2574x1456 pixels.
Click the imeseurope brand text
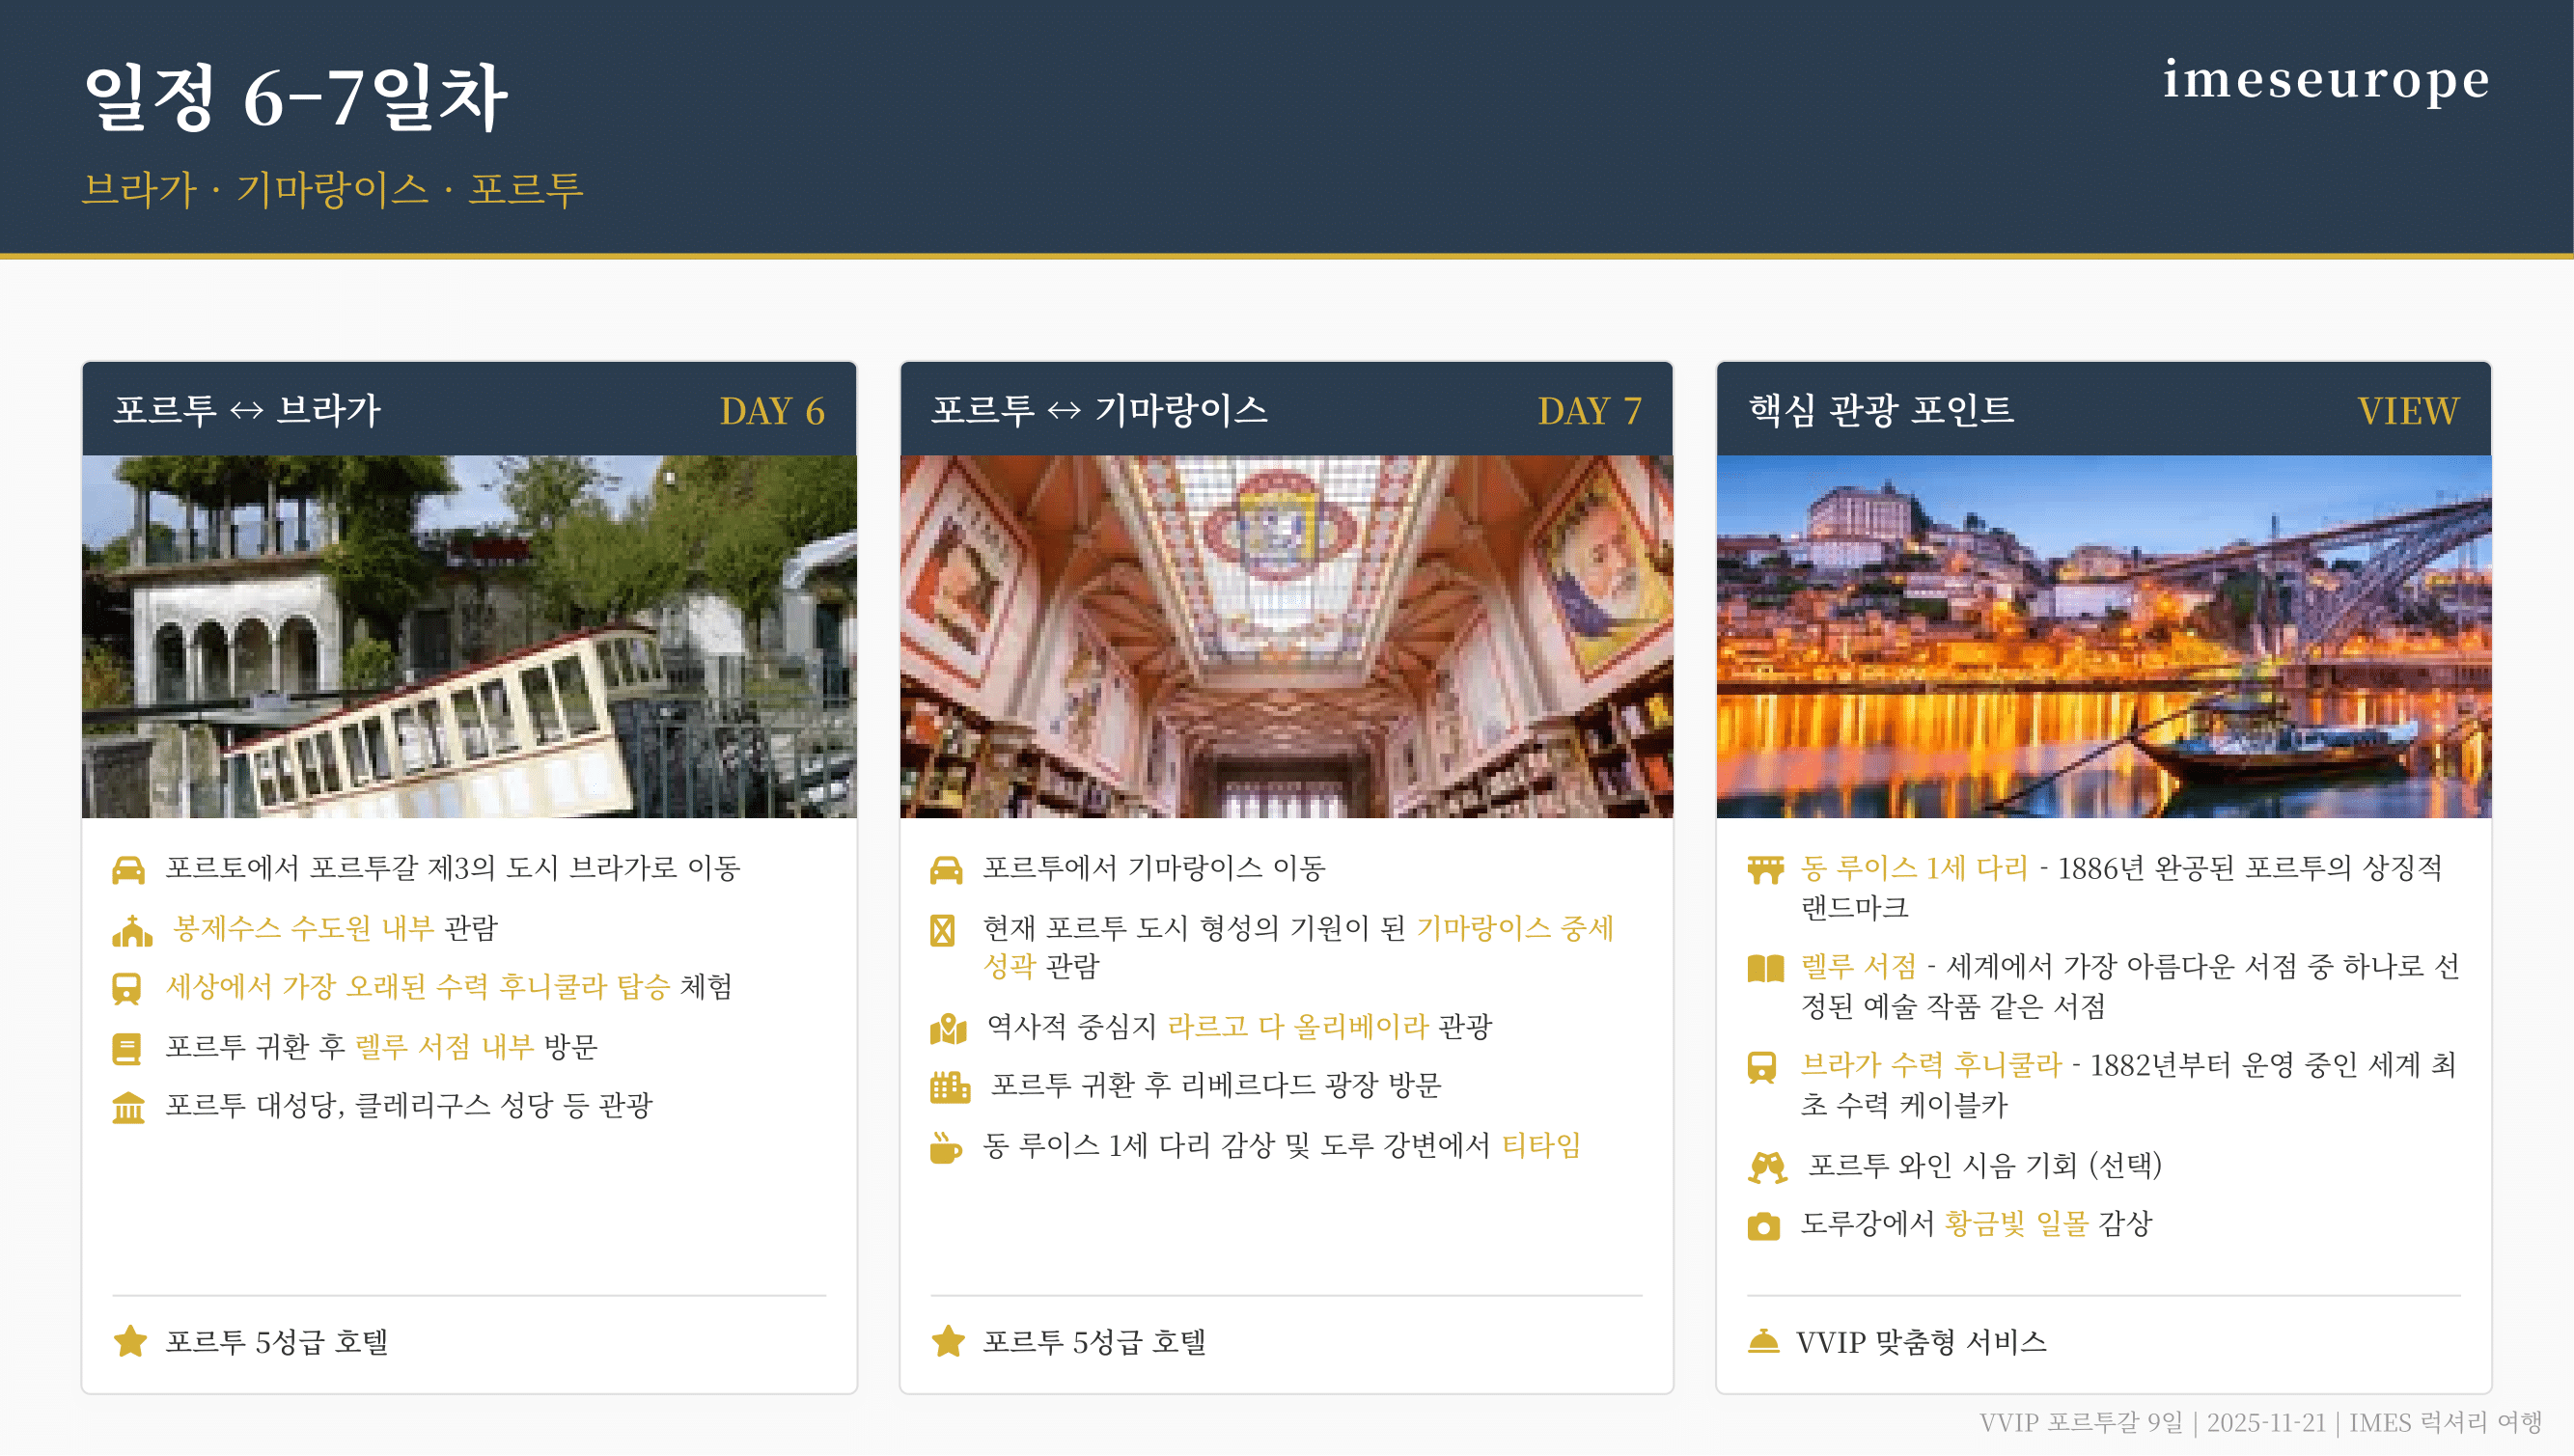2325,80
